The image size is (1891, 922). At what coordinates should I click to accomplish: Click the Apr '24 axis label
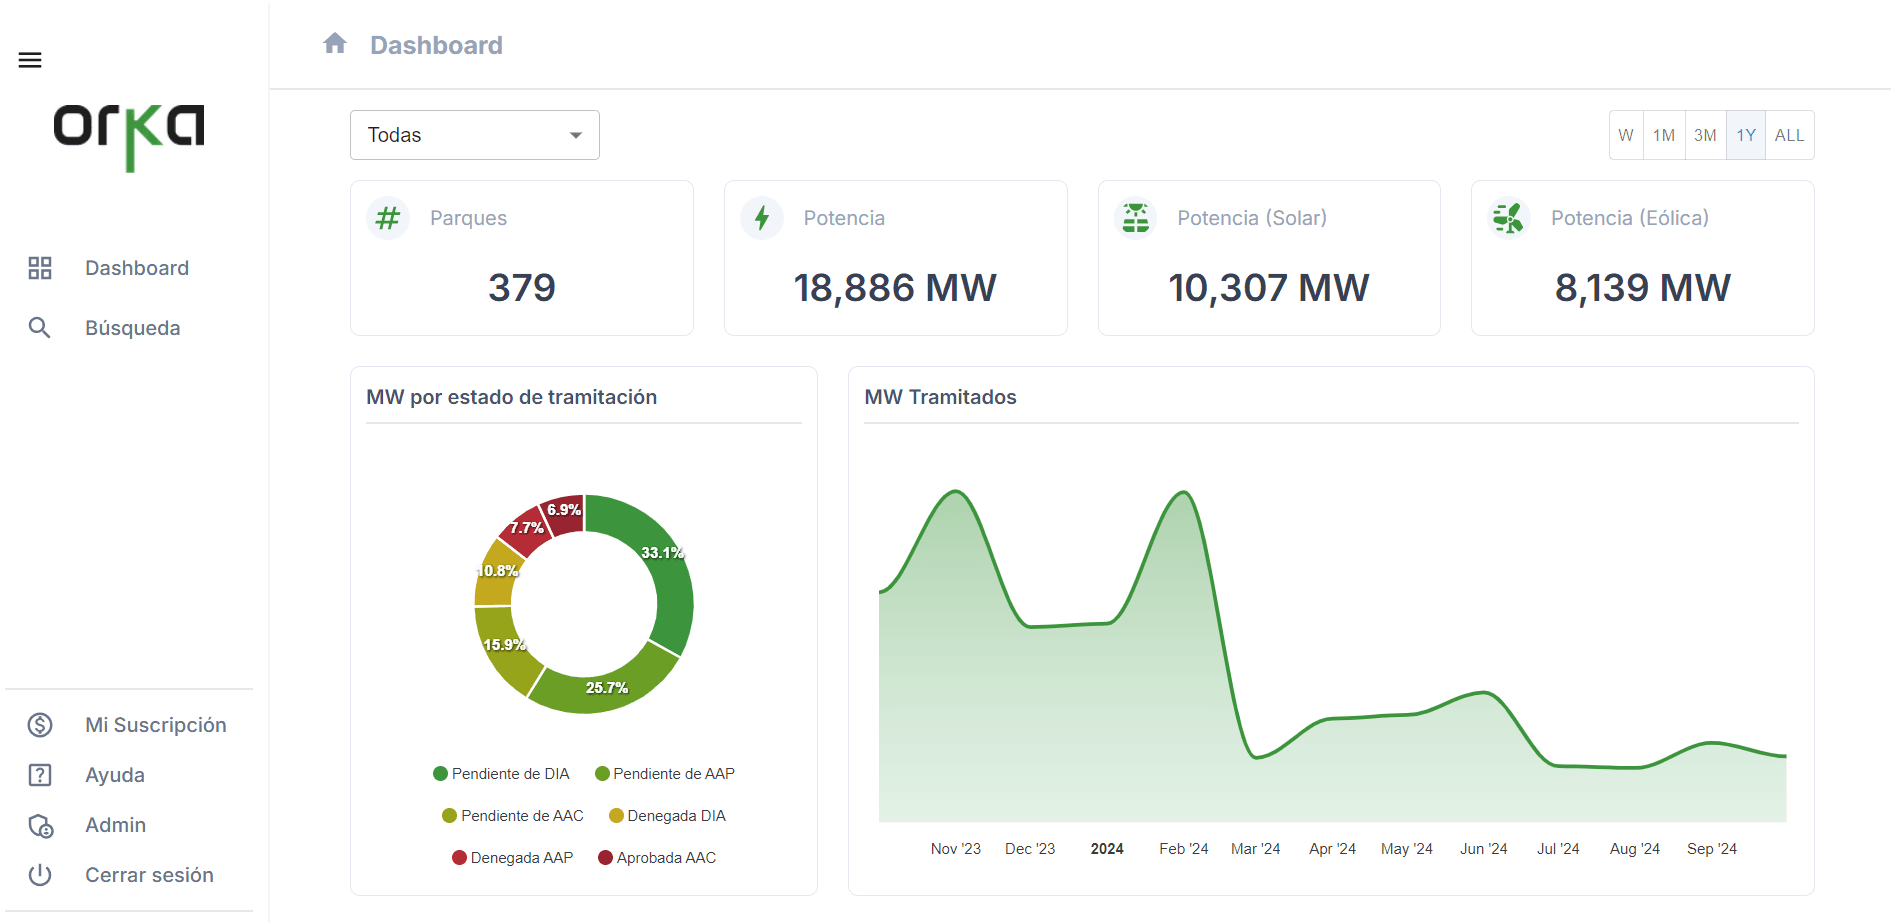tap(1333, 849)
